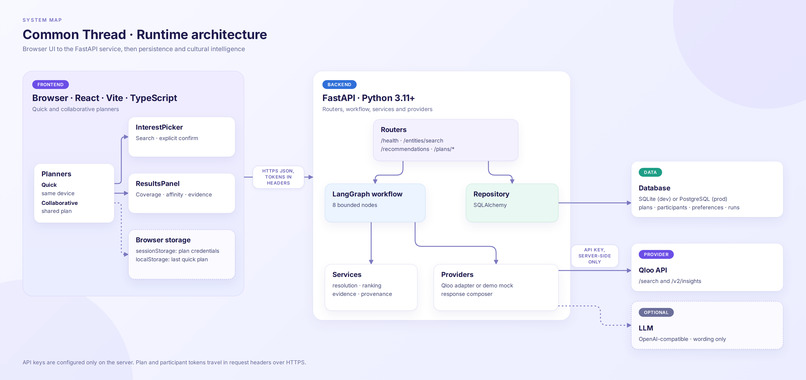The image size is (806, 380).
Task: Click 'Qloo adapter or demo mock' text
Action: 477,285
